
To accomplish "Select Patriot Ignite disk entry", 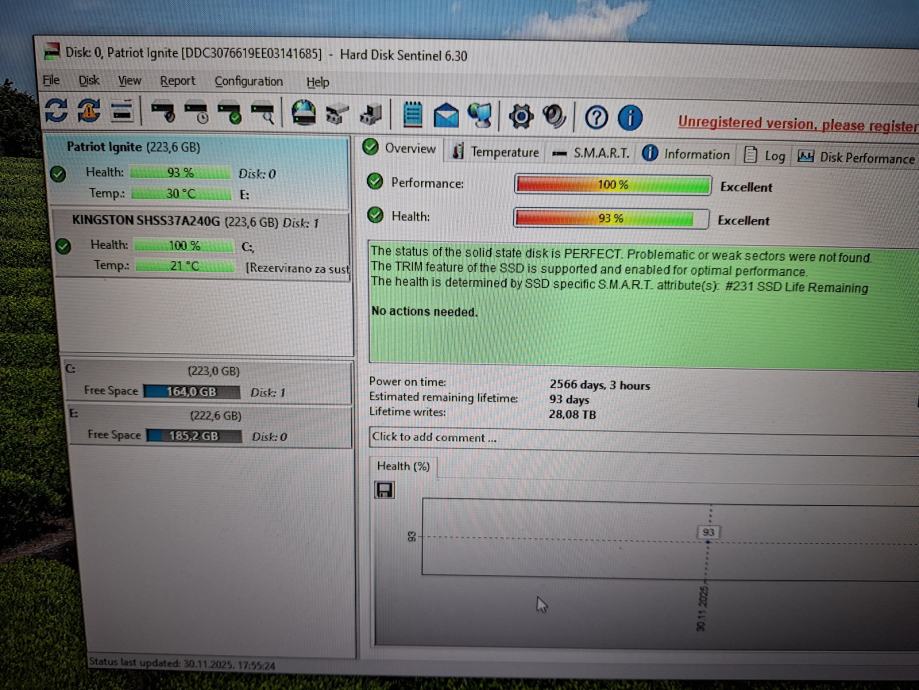I will (198, 172).
